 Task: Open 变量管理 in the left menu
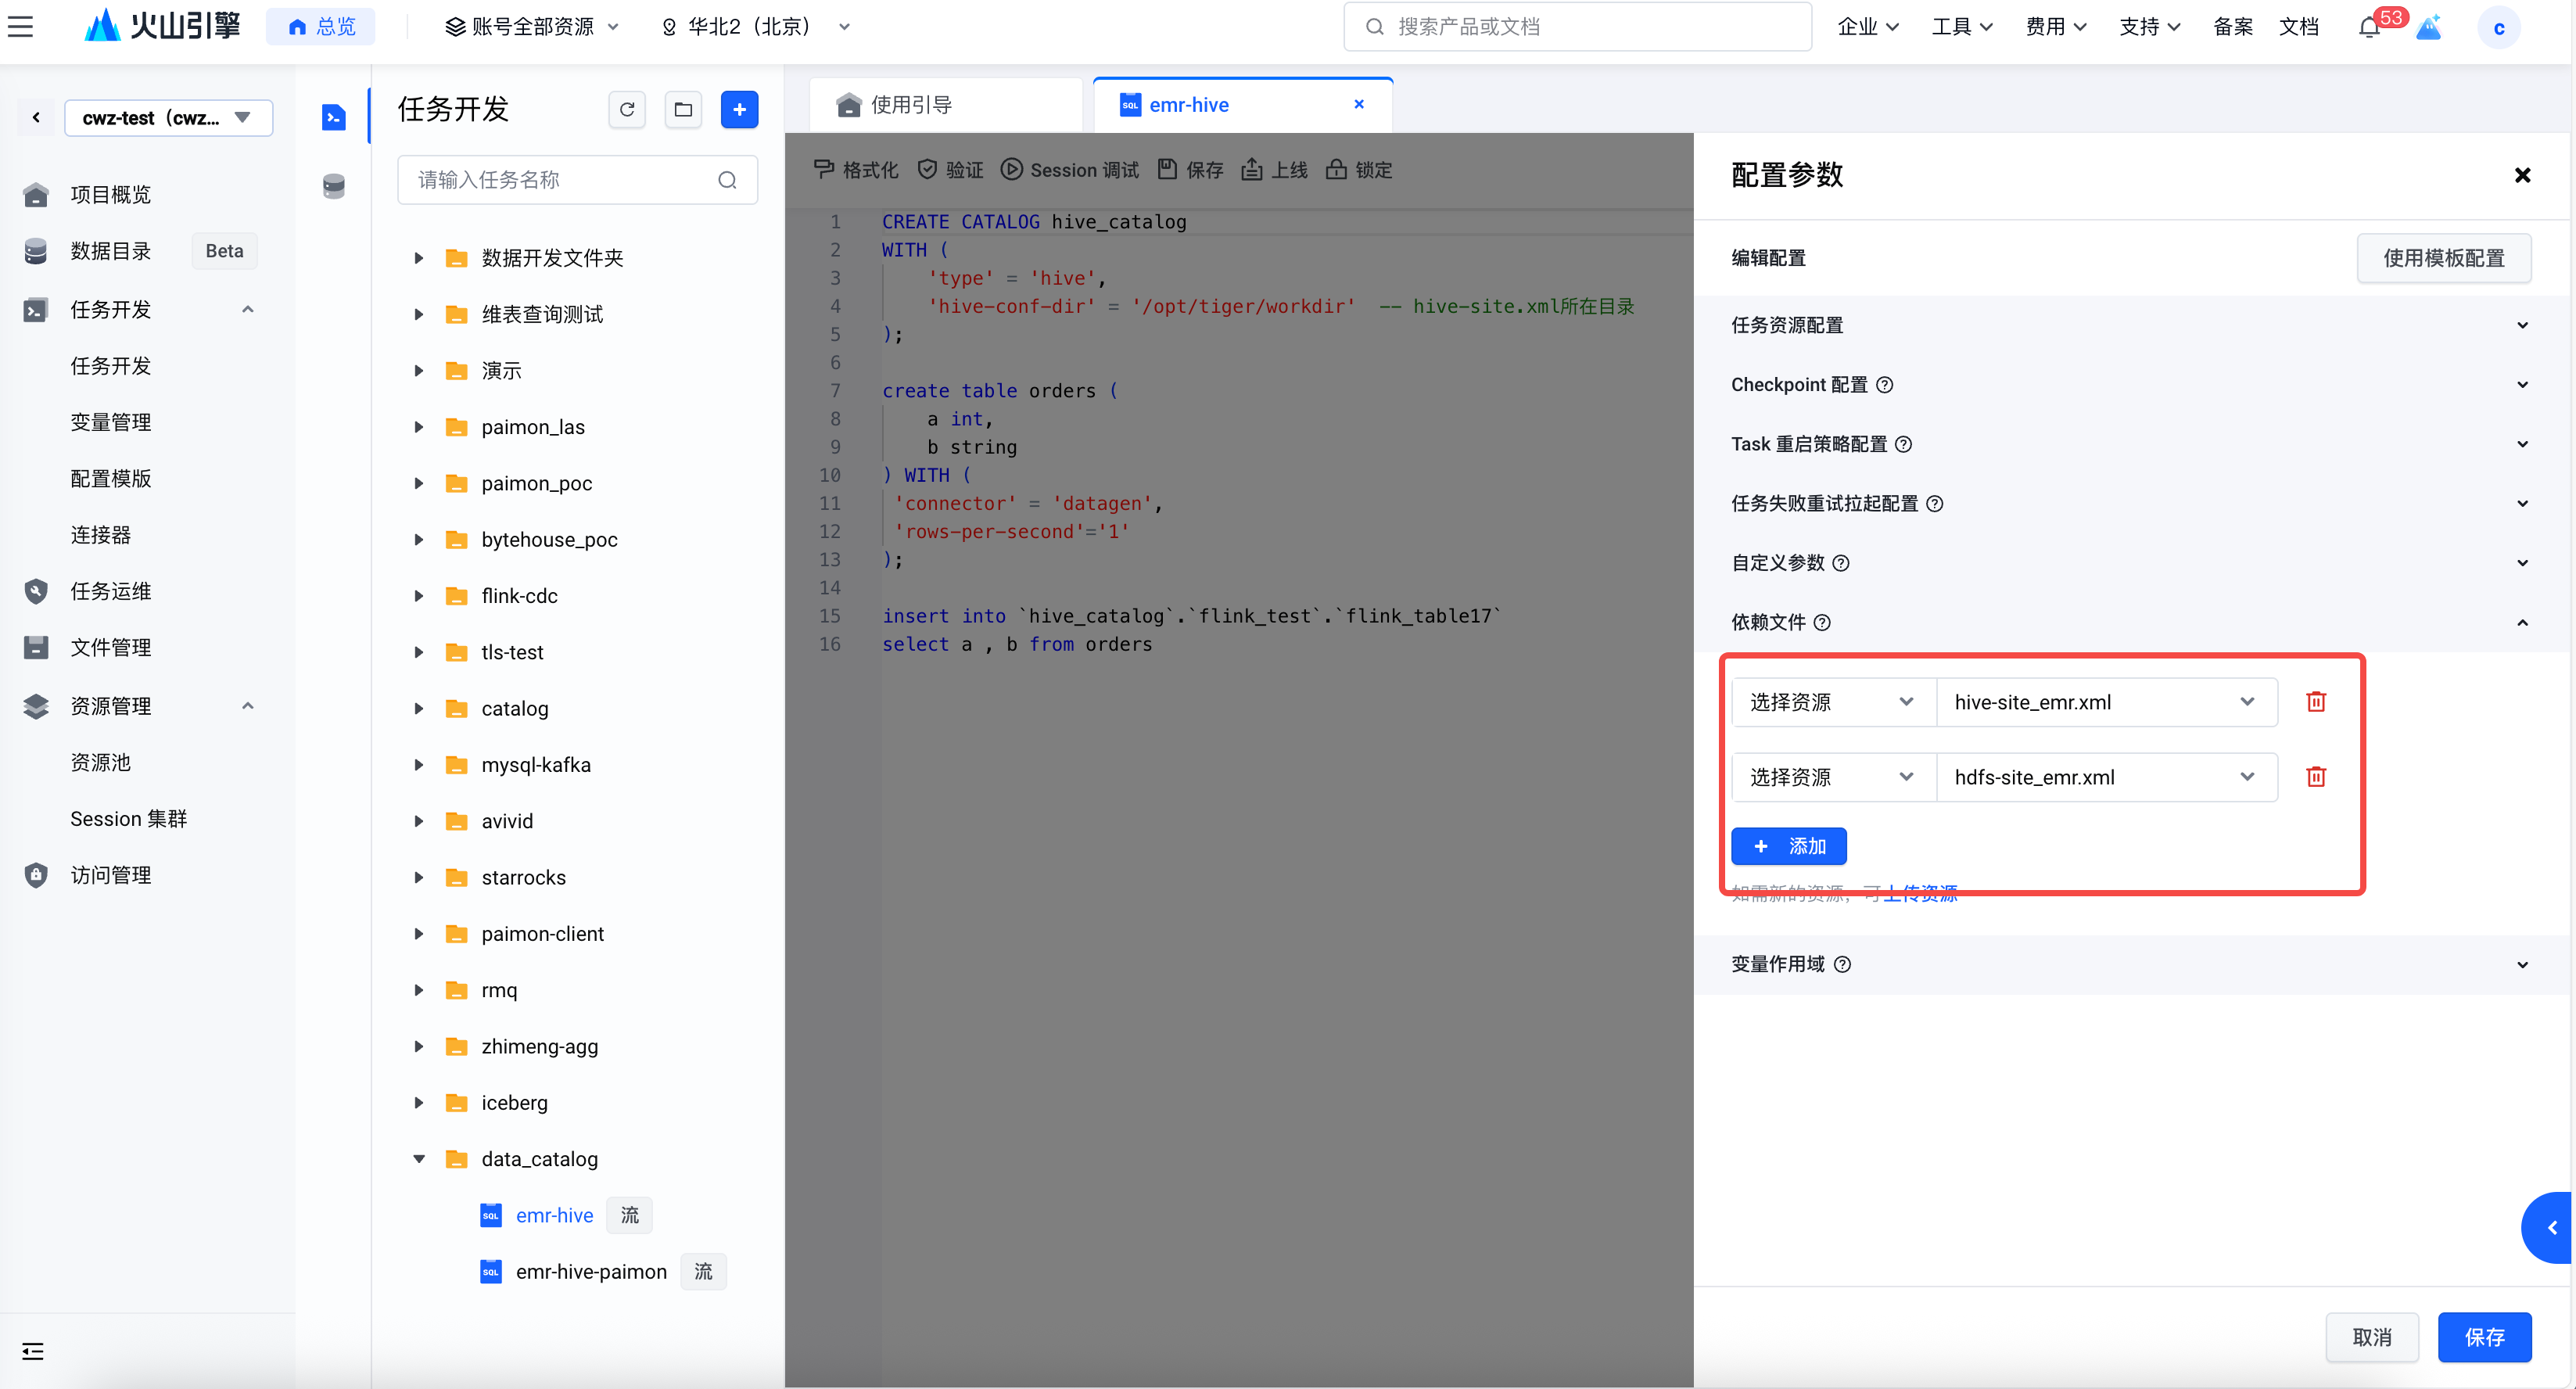(111, 422)
